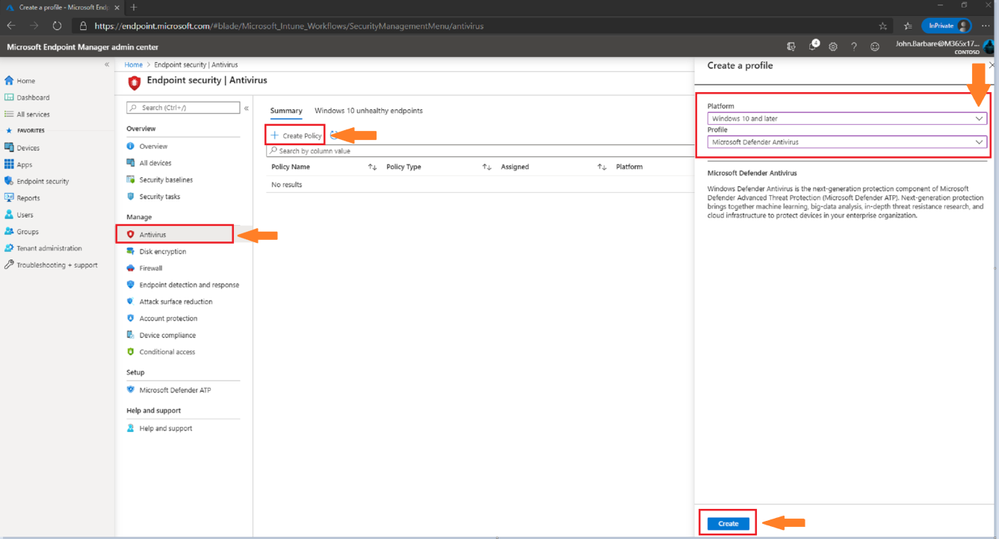999x539 pixels.
Task: Open the directory and subscription filter icon
Action: click(791, 47)
